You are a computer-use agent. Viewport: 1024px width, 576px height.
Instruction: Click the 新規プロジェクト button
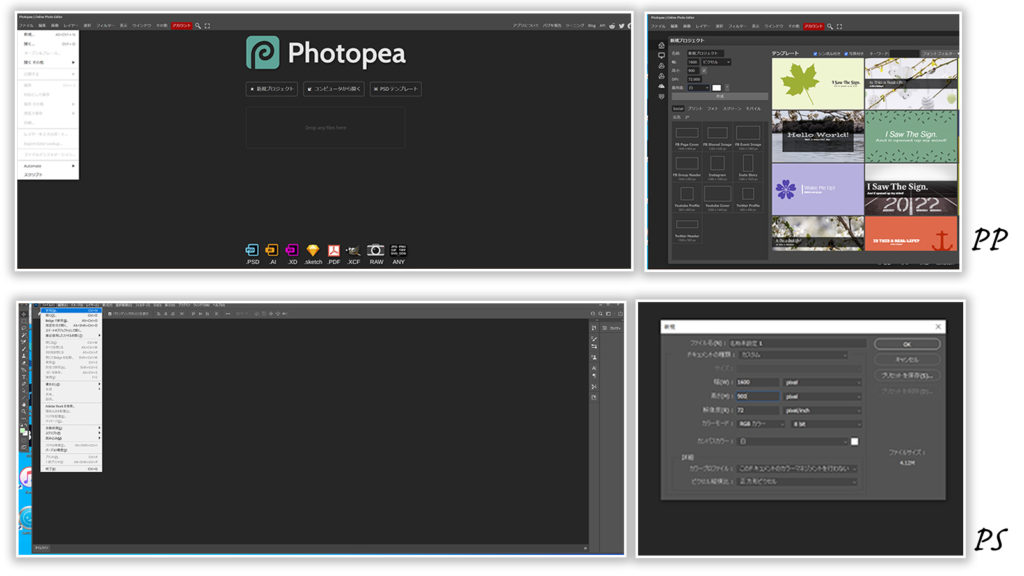[272, 89]
